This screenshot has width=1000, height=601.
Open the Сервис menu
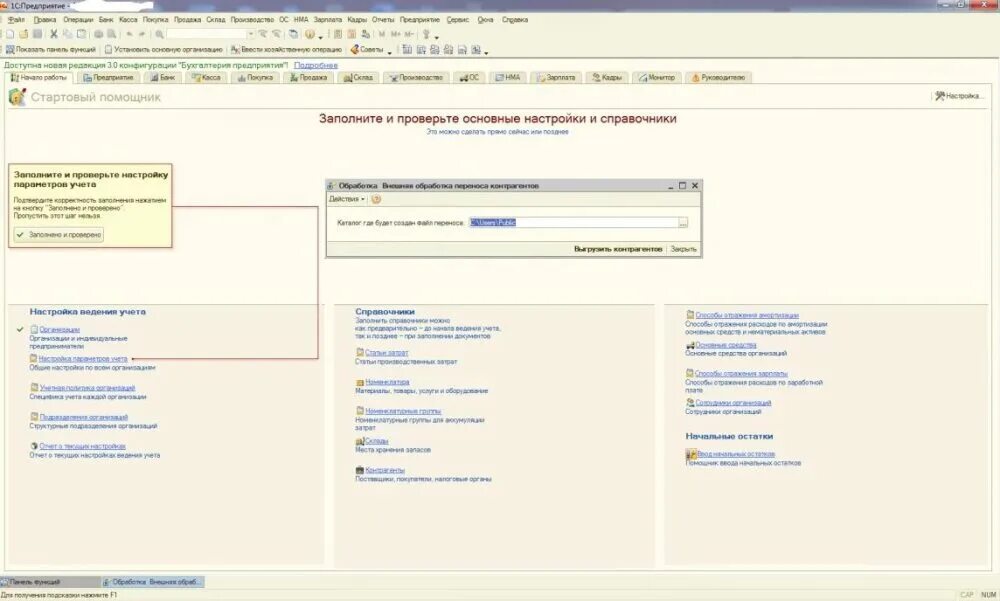[x=457, y=20]
